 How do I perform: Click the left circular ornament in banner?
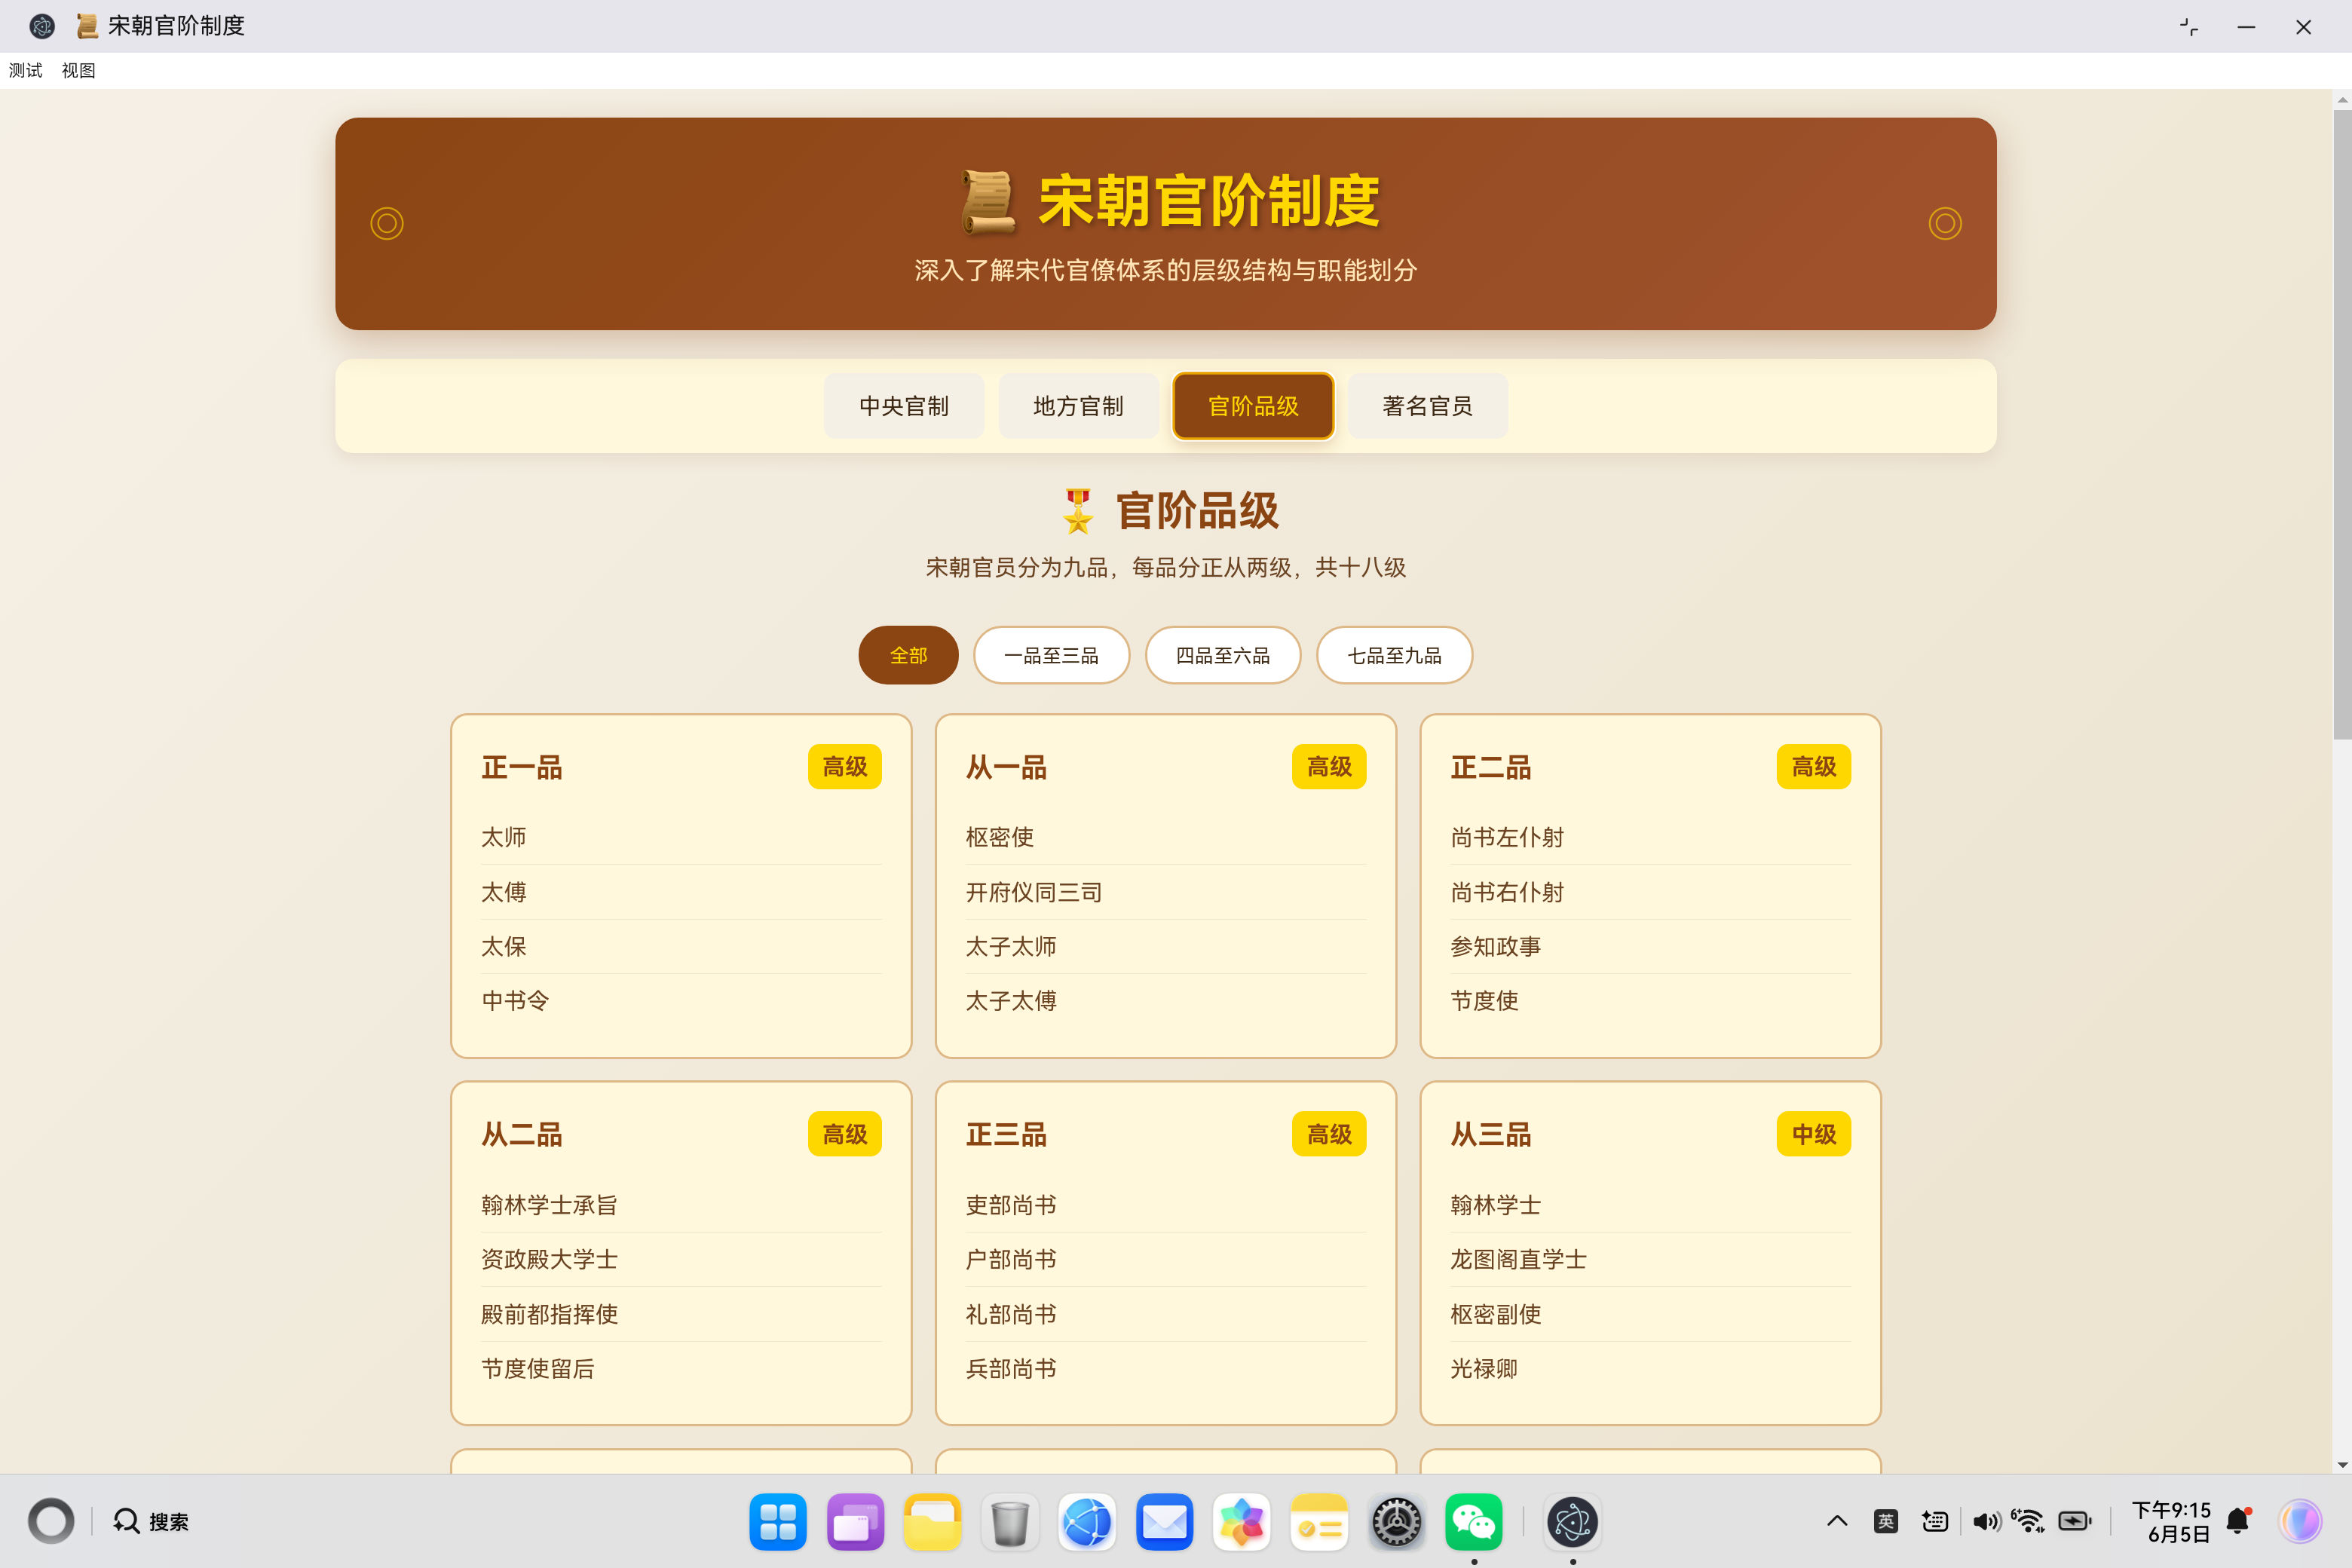pyautogui.click(x=387, y=223)
